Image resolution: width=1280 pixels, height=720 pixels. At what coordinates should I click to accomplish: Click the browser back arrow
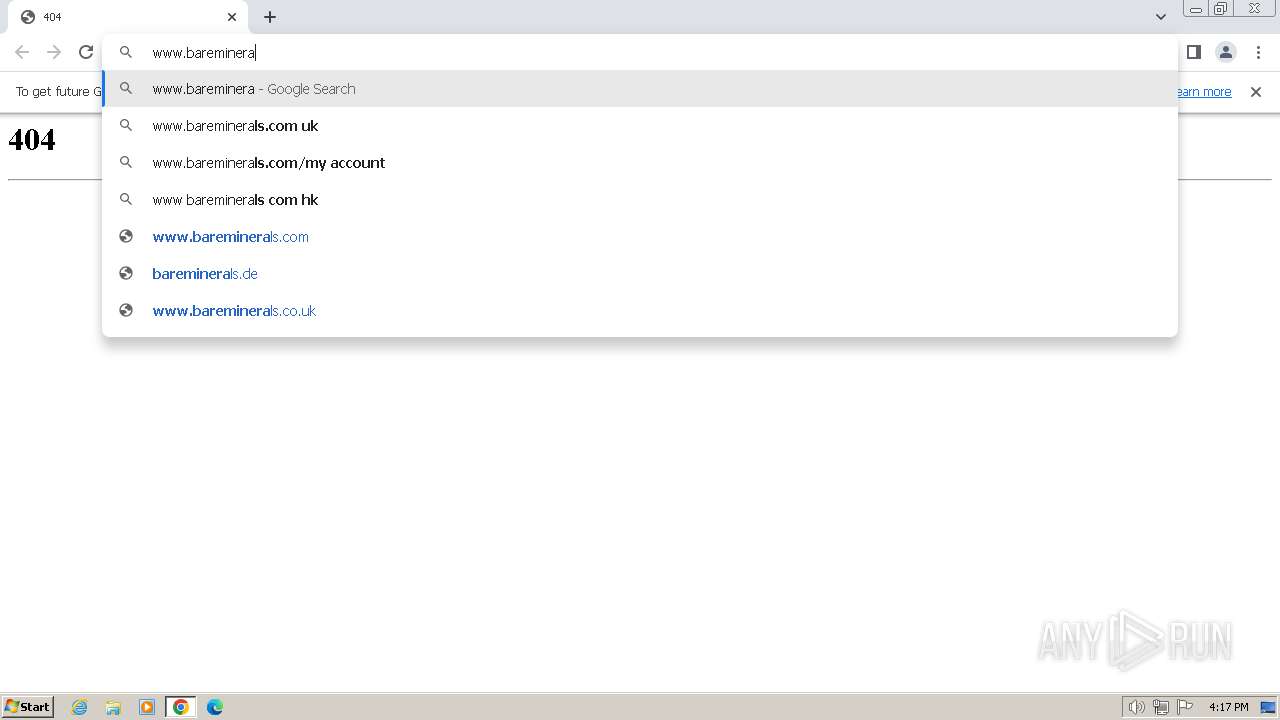click(x=22, y=52)
